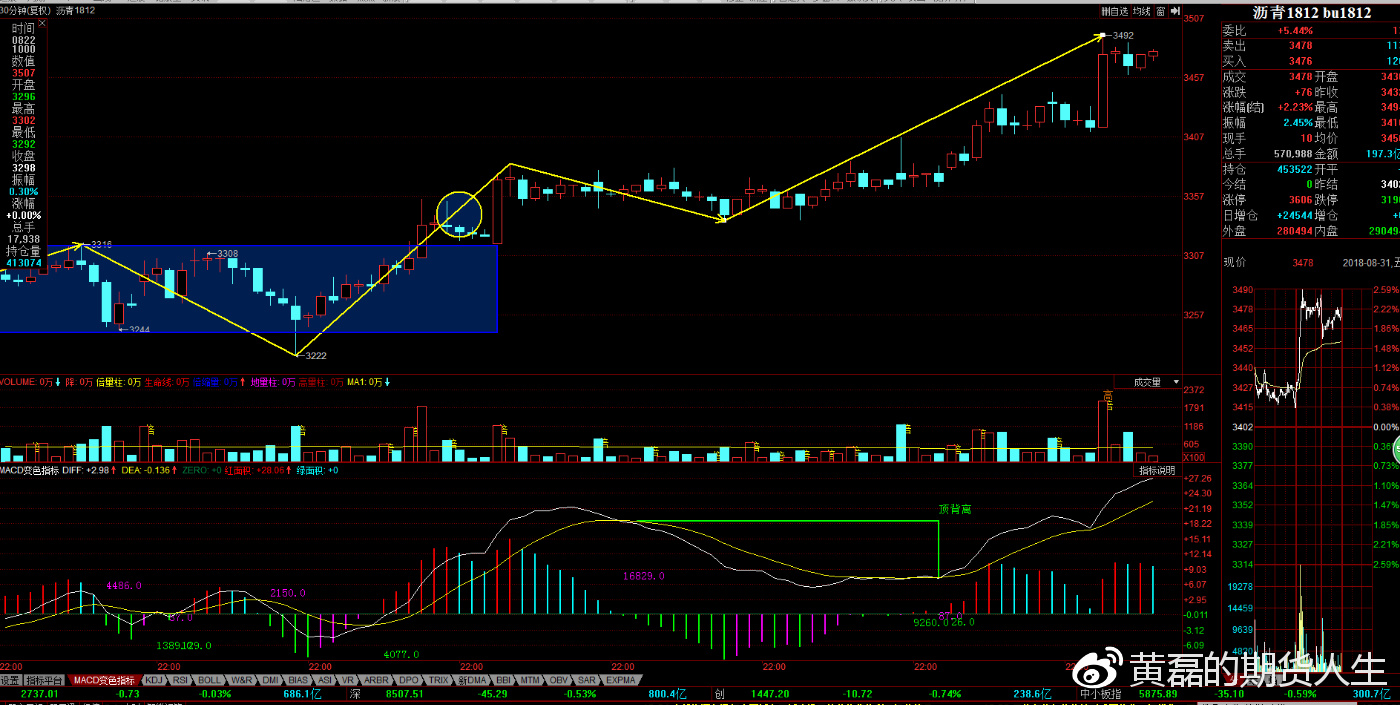The image size is (1400, 705).
Task: Click the 3308 price label
Action: (228, 254)
